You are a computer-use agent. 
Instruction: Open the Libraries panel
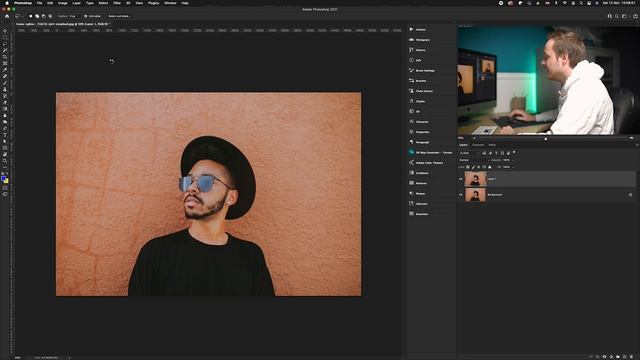point(418,203)
